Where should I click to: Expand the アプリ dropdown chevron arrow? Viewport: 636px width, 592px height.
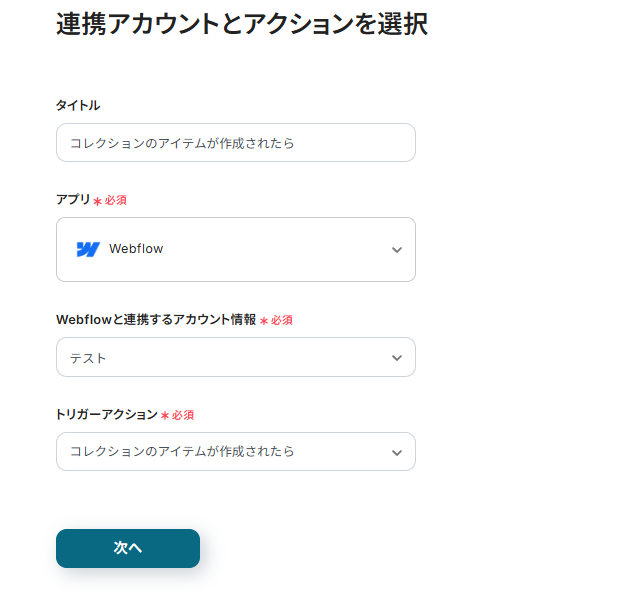pos(397,250)
